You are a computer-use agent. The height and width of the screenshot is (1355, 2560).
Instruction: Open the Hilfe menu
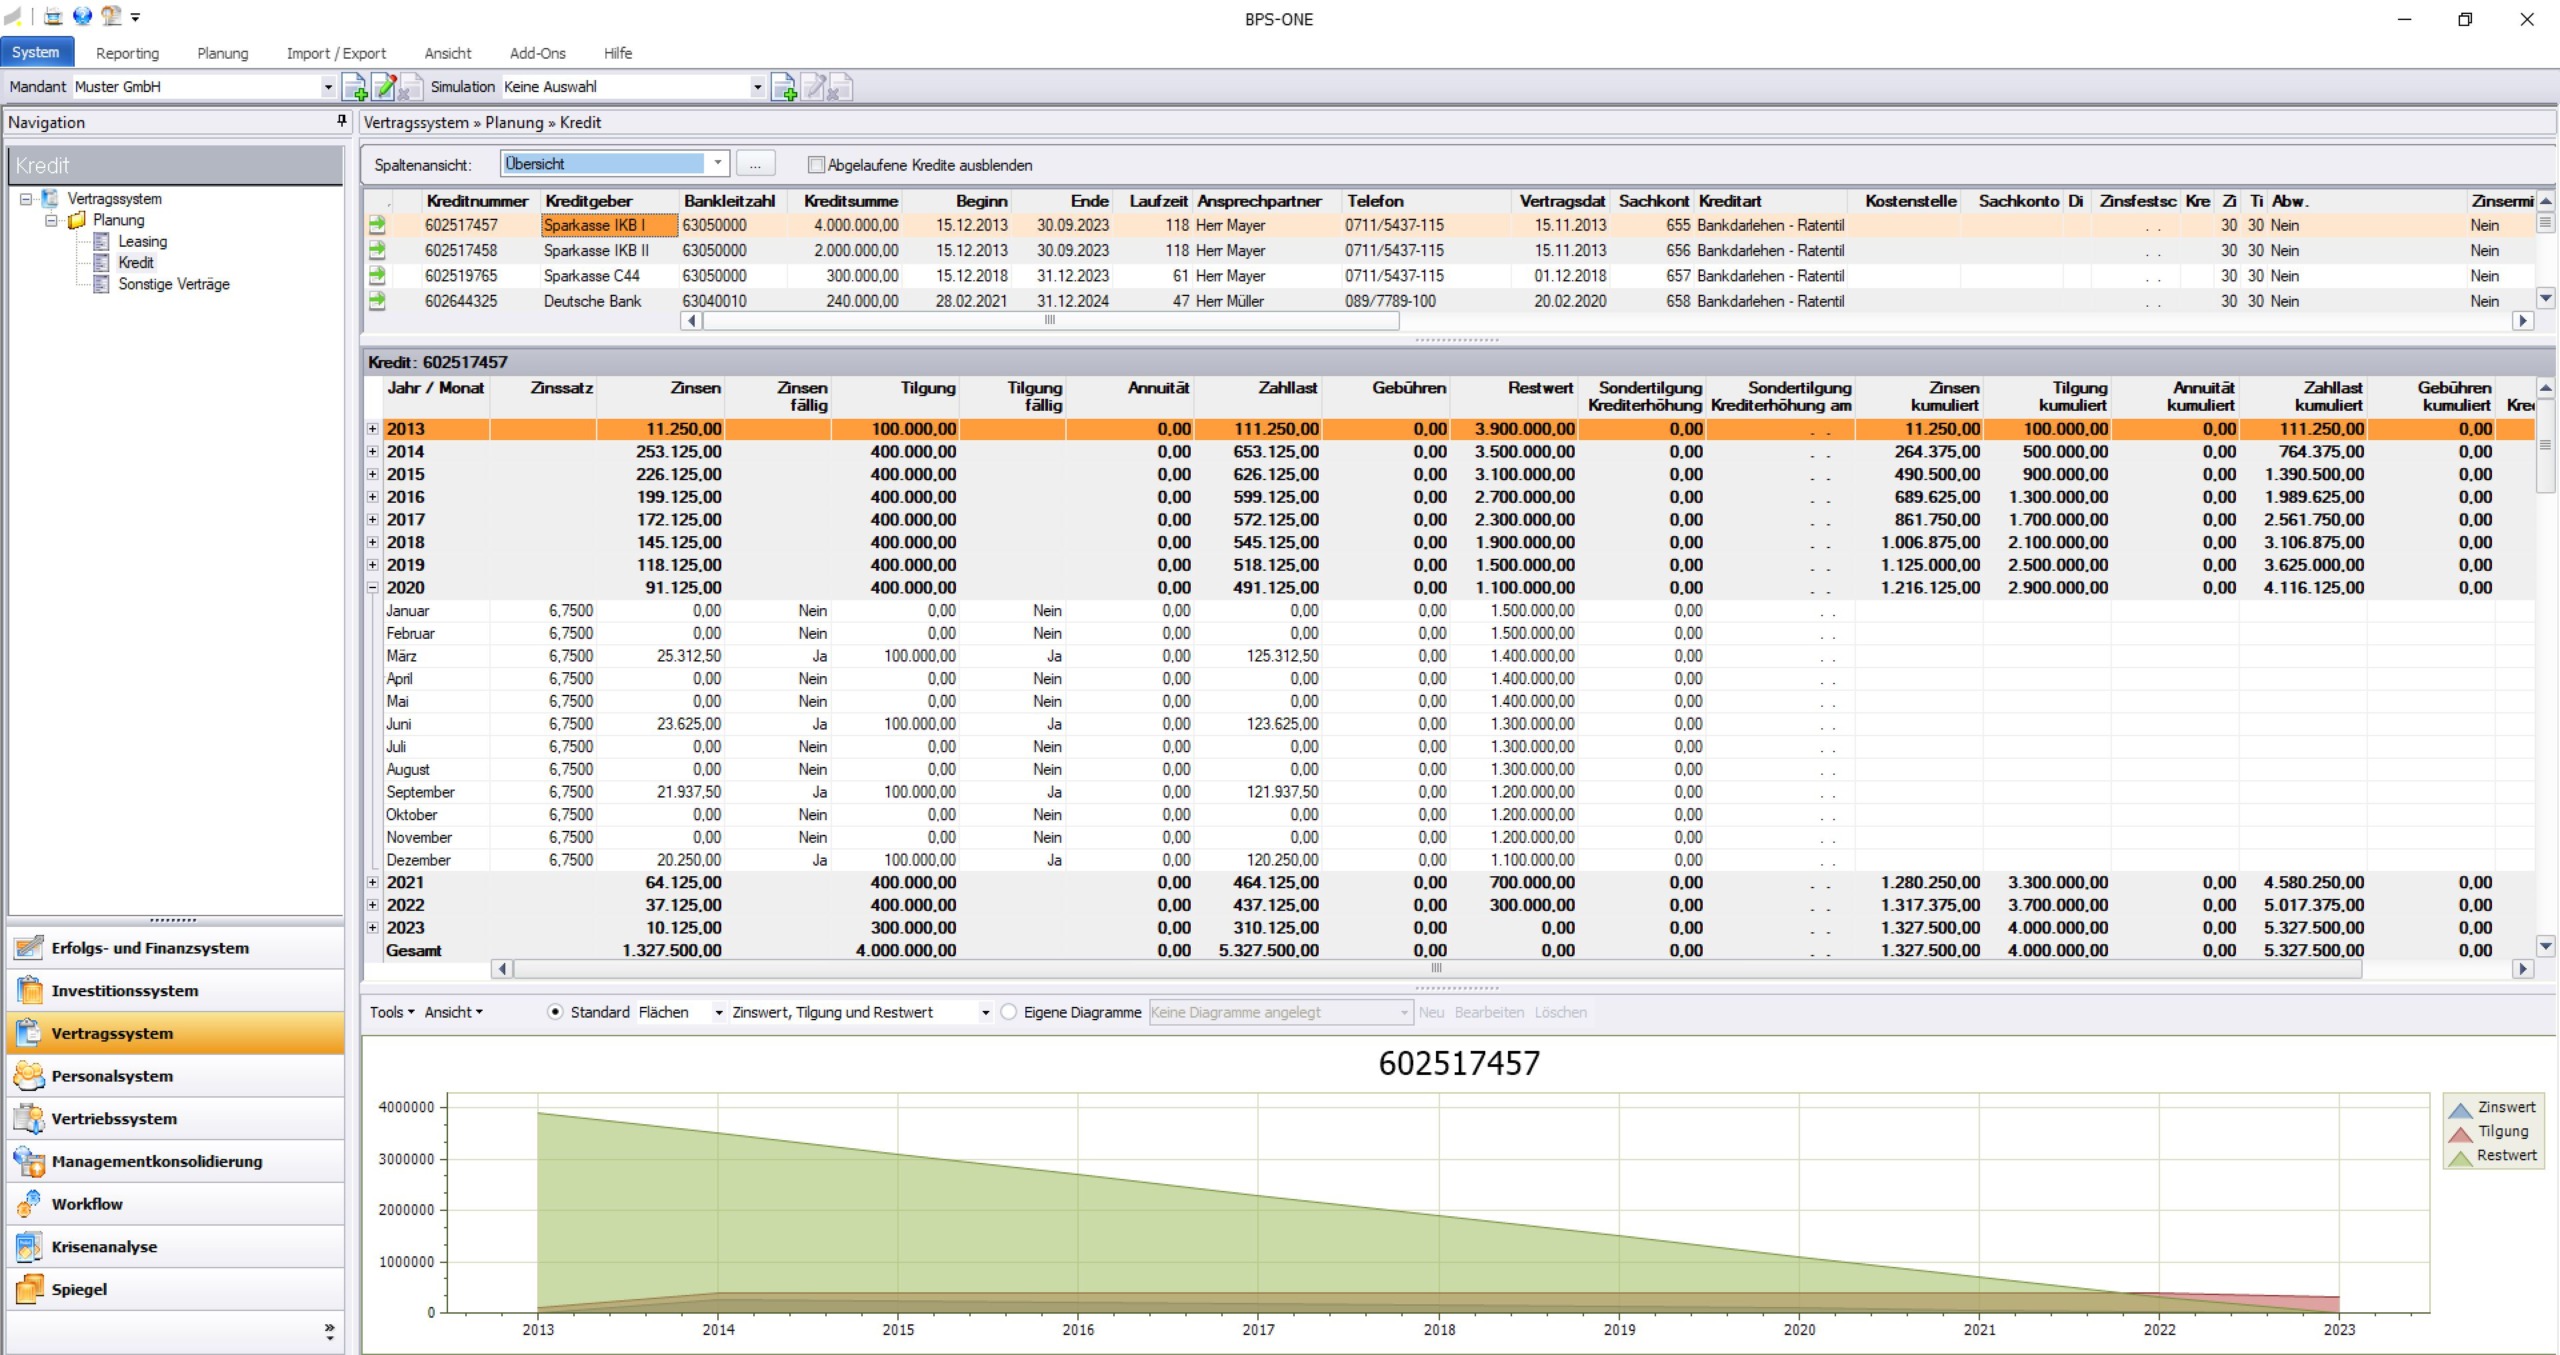(618, 53)
